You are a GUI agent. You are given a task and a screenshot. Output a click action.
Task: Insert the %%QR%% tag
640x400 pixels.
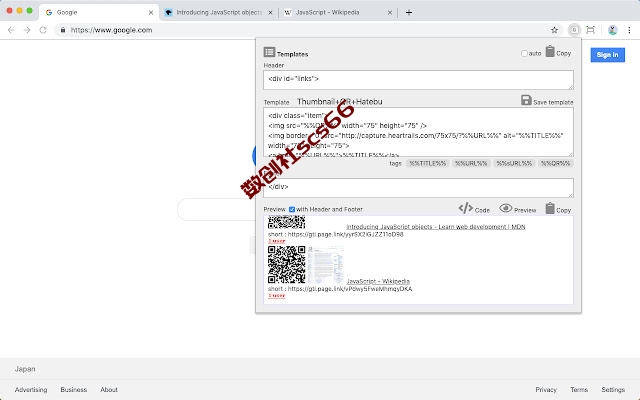click(555, 163)
